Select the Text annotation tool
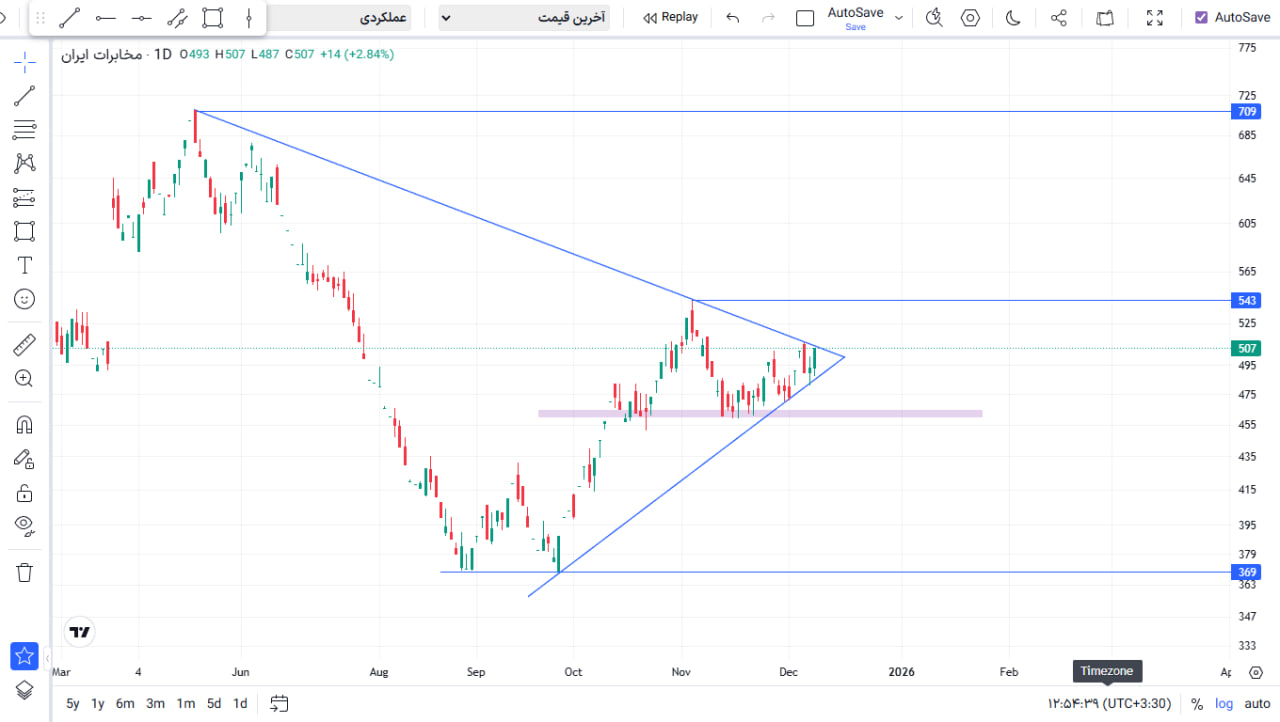Image resolution: width=1280 pixels, height=722 pixels. coord(25,265)
